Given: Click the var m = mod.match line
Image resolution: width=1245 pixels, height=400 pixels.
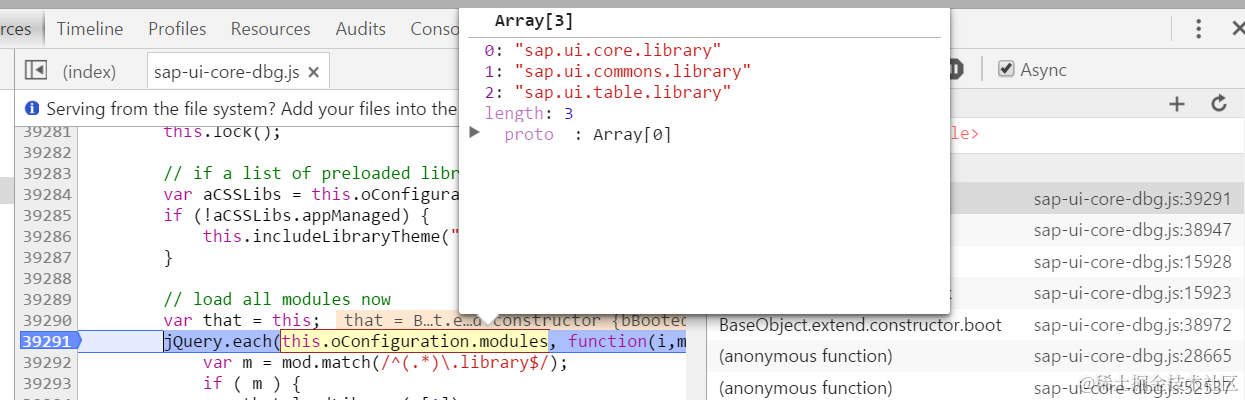Looking at the screenshot, I should coord(385,362).
